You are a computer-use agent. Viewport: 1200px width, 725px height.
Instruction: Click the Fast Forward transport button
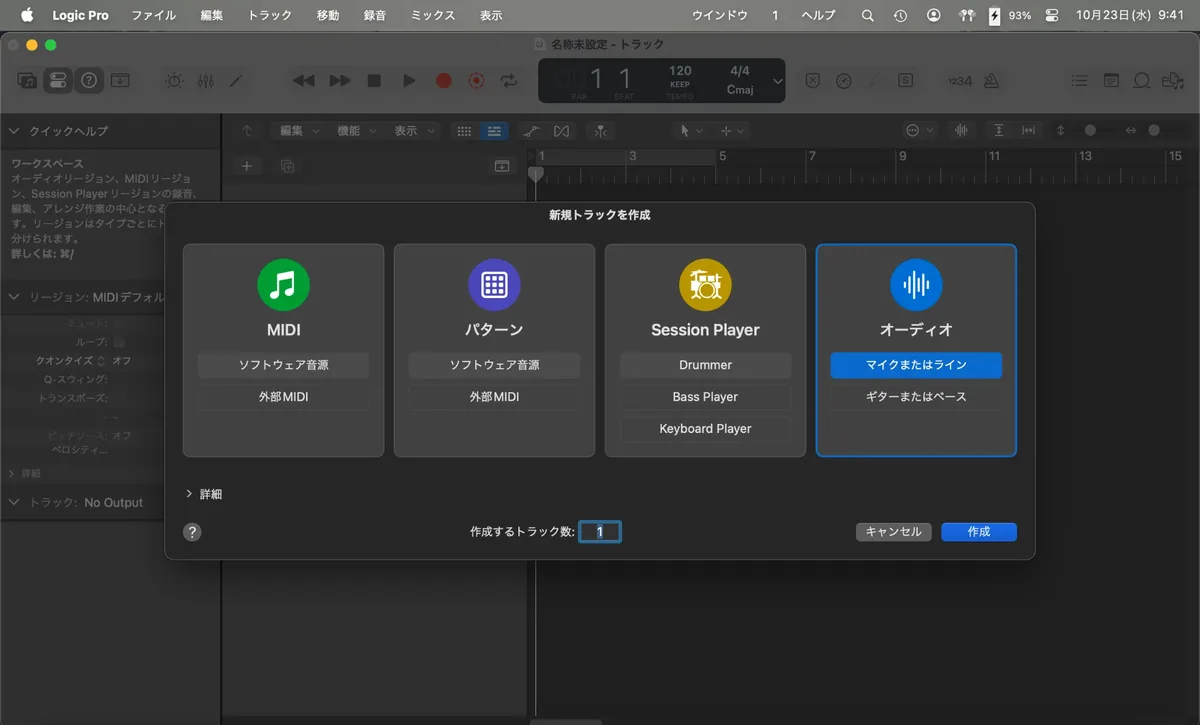click(340, 81)
